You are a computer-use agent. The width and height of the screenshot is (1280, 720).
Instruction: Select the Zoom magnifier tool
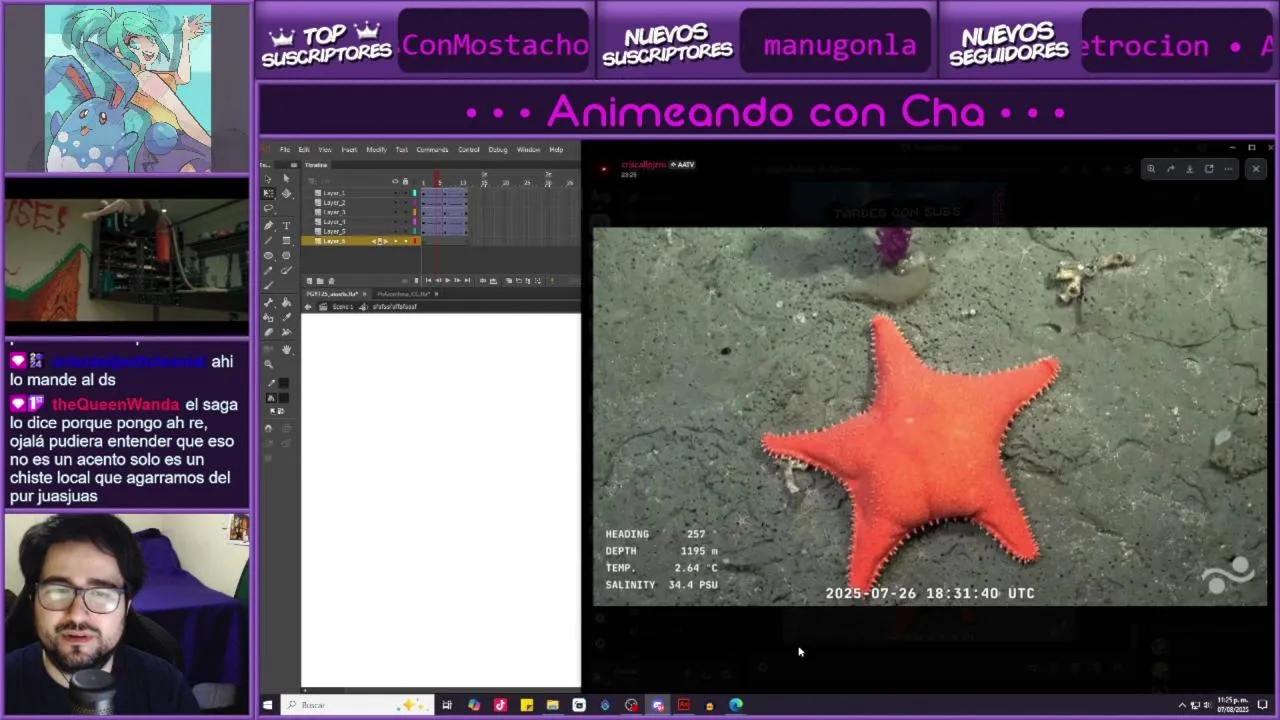click(x=268, y=364)
